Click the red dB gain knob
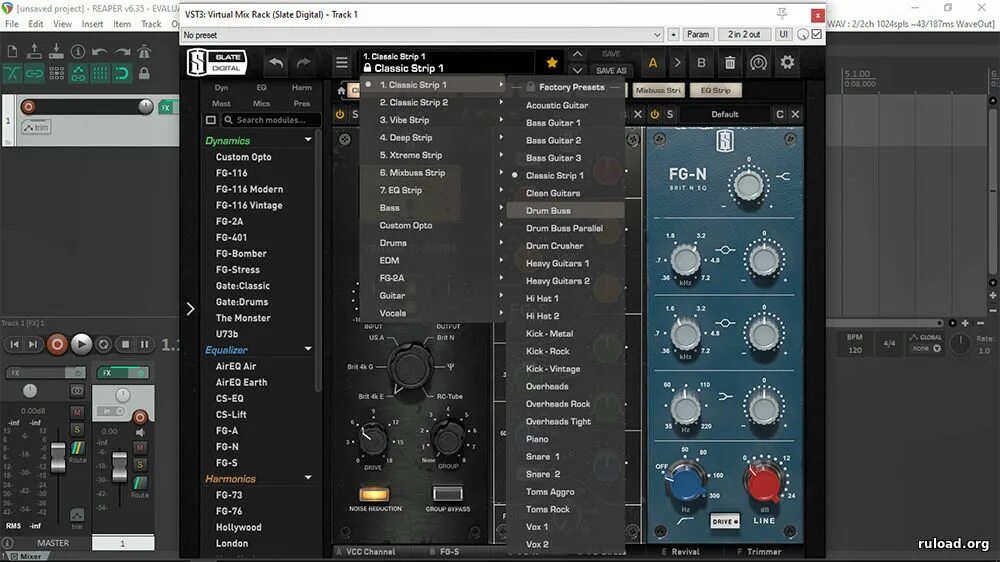The height and width of the screenshot is (562, 1000). [x=762, y=483]
